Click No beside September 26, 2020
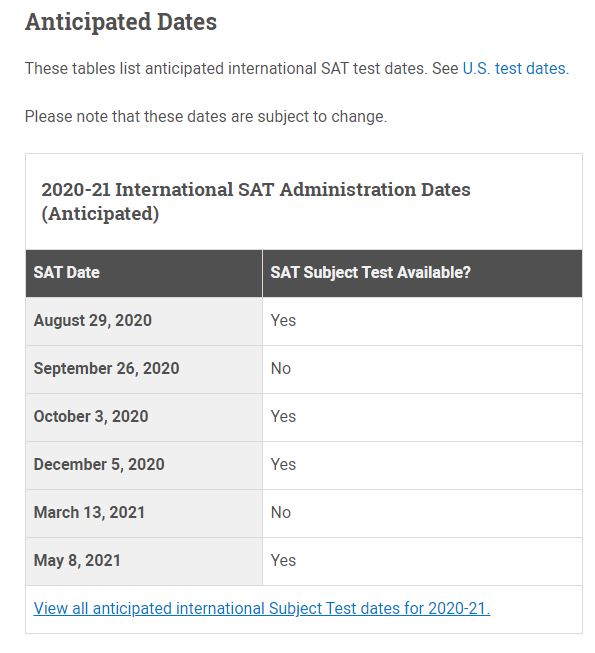The height and width of the screenshot is (653, 595). (281, 369)
